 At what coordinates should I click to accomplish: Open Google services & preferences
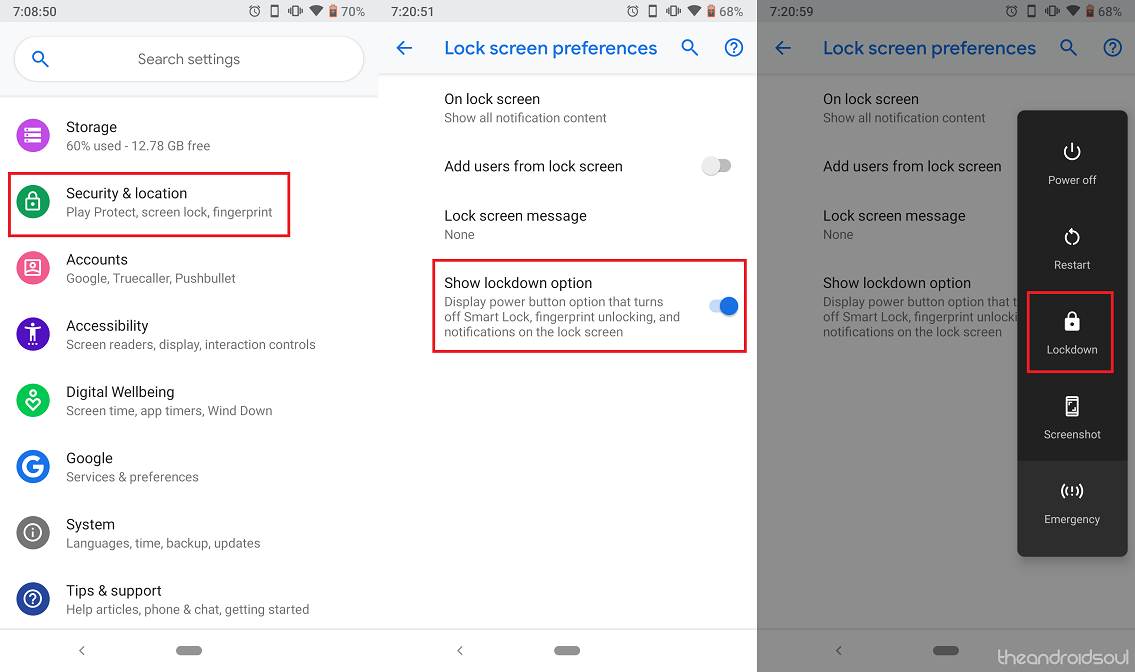(x=189, y=467)
